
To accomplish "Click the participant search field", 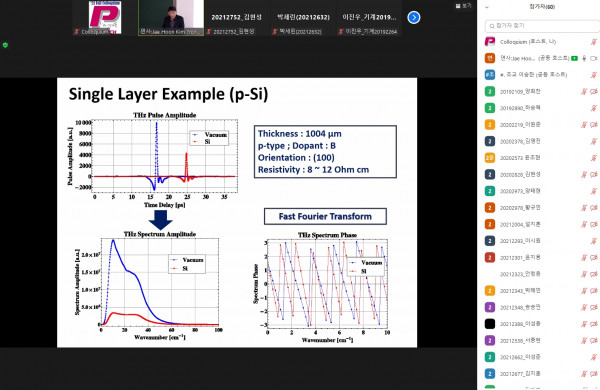I will click(x=542, y=26).
